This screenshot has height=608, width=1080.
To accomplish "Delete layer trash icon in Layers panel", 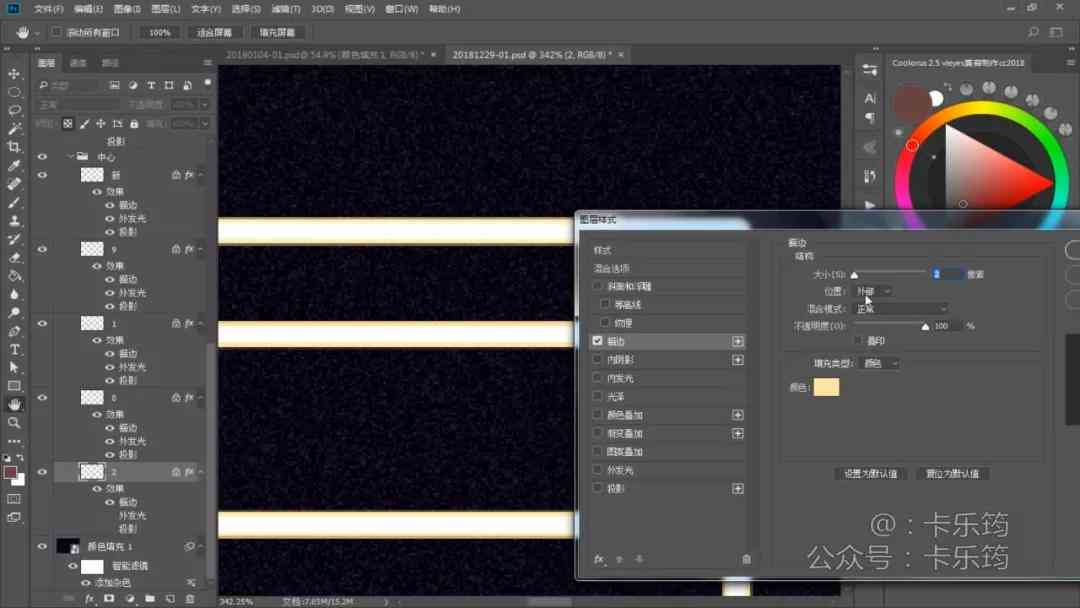I will pyautogui.click(x=190, y=599).
